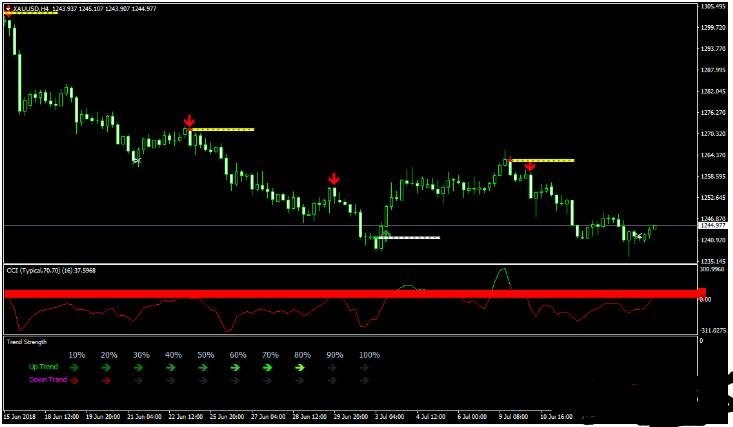Click the dimmed Down Trend 100% arrow
733x427 pixels.
(364, 381)
